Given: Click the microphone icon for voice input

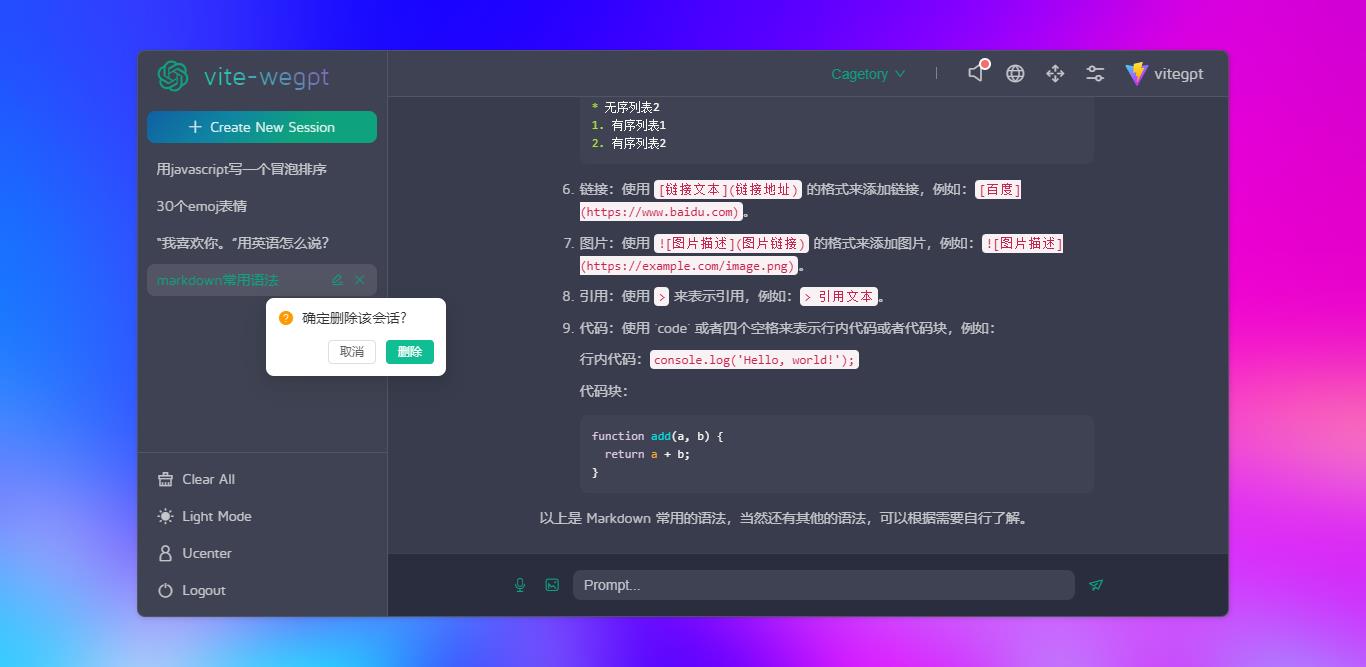Looking at the screenshot, I should point(520,585).
